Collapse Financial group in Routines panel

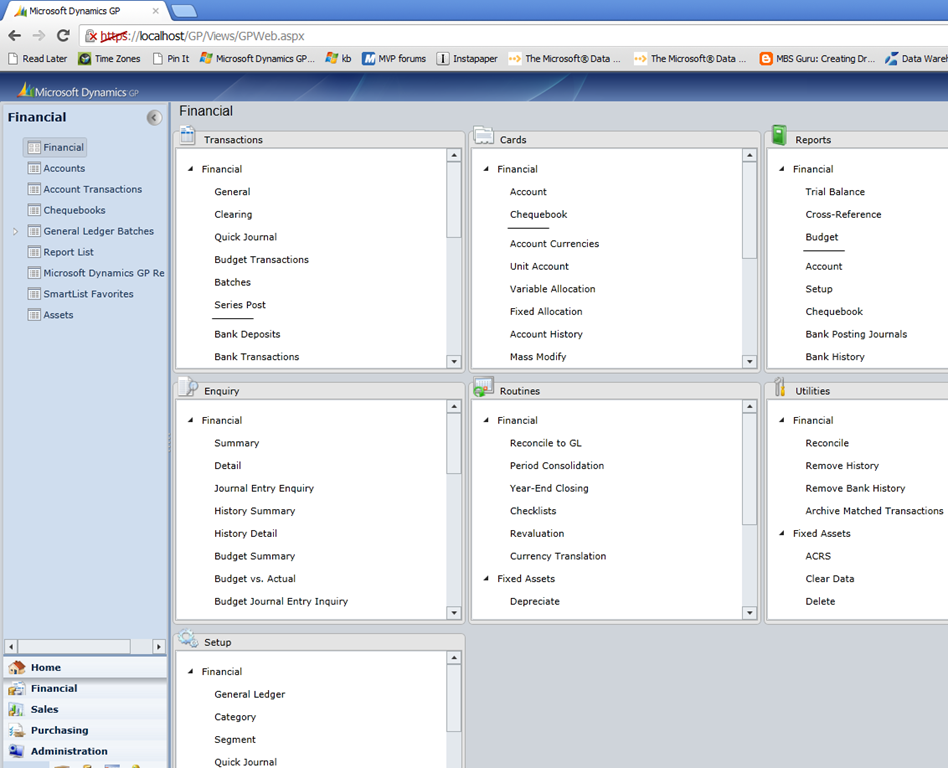click(486, 420)
